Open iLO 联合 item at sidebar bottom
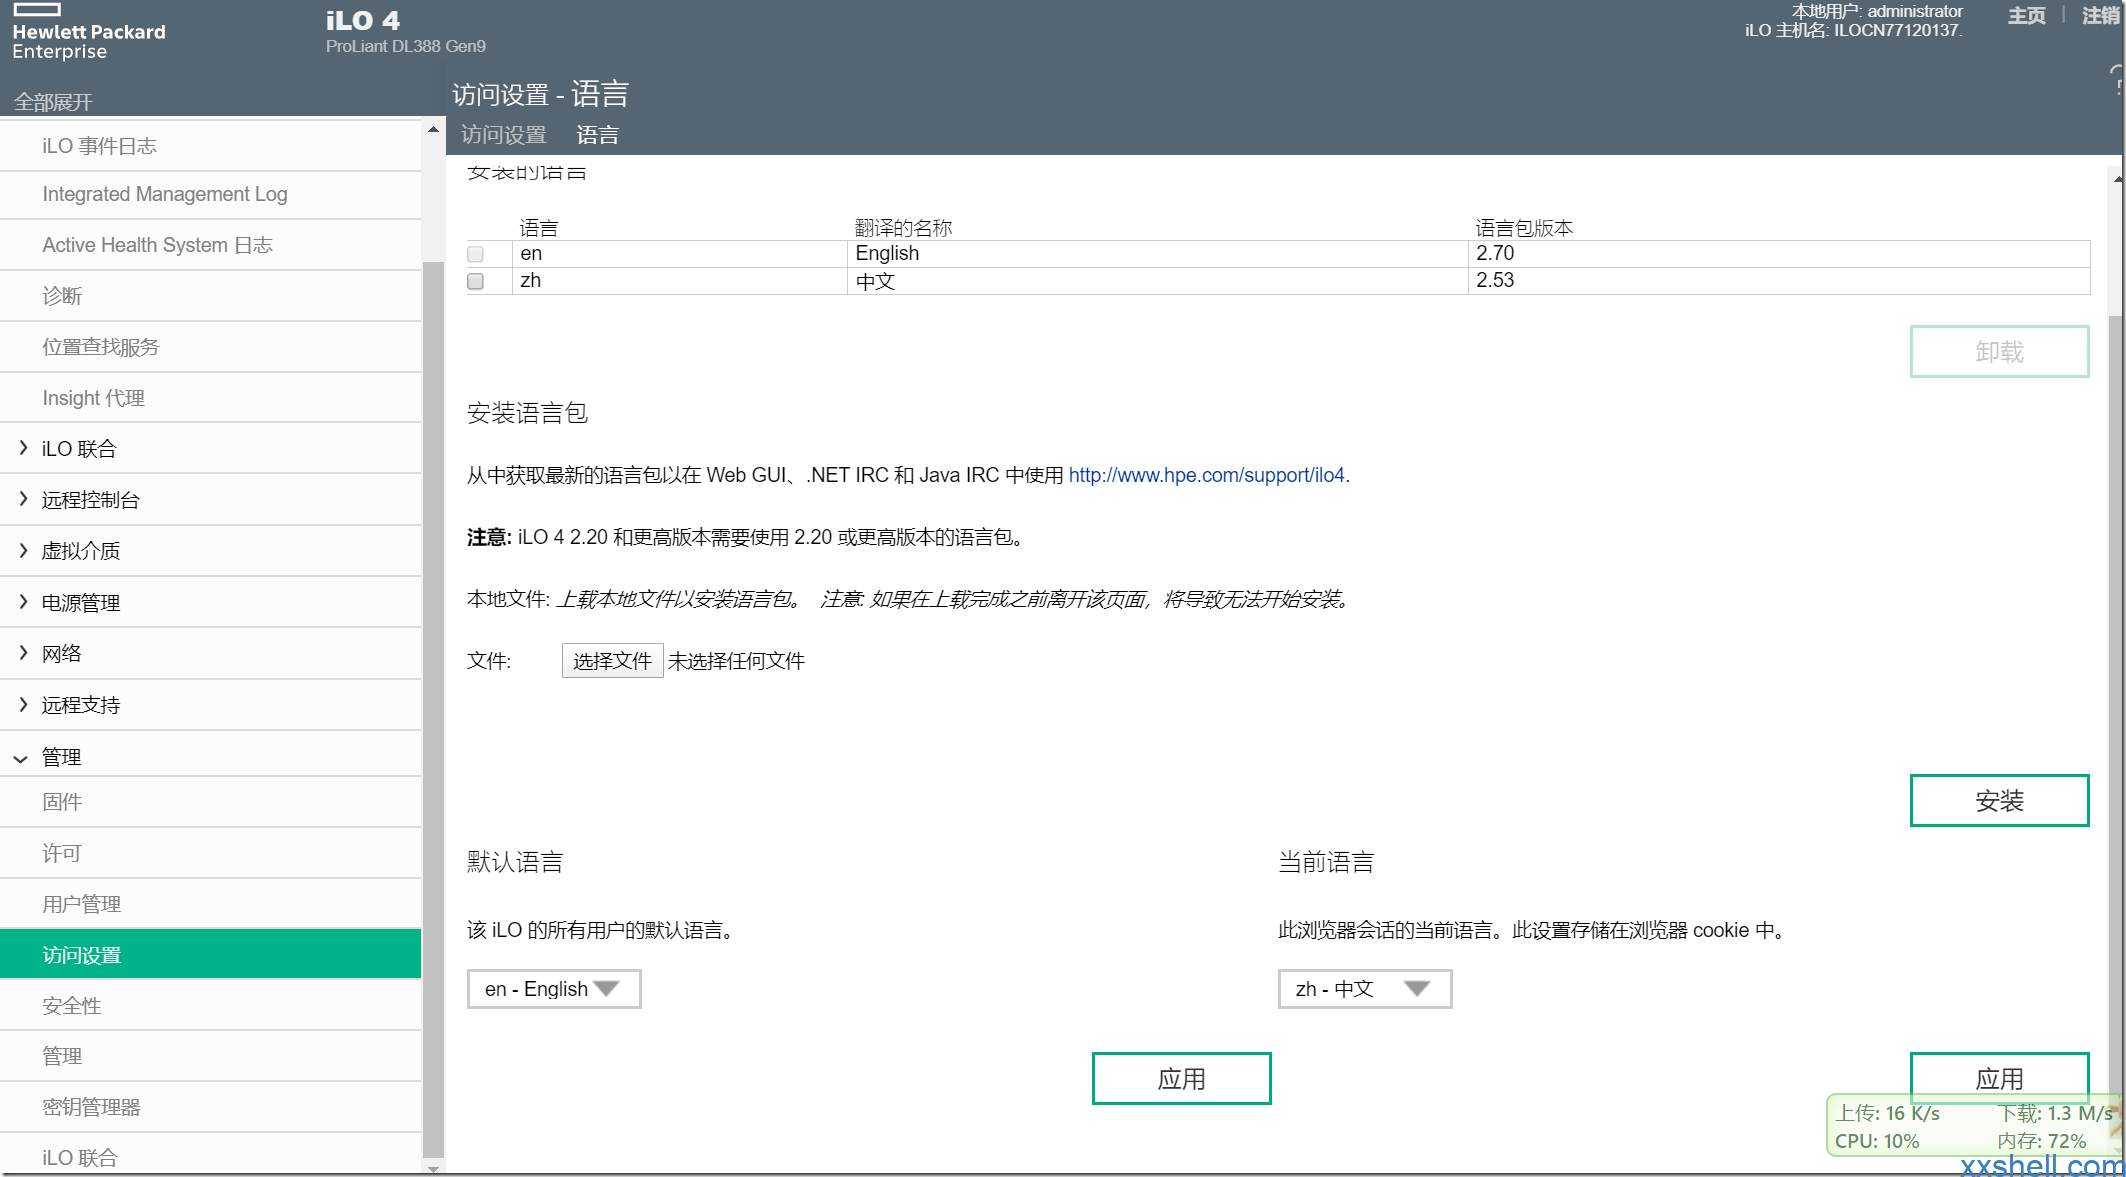Image resolution: width=2126 pixels, height=1177 pixels. click(210, 1156)
